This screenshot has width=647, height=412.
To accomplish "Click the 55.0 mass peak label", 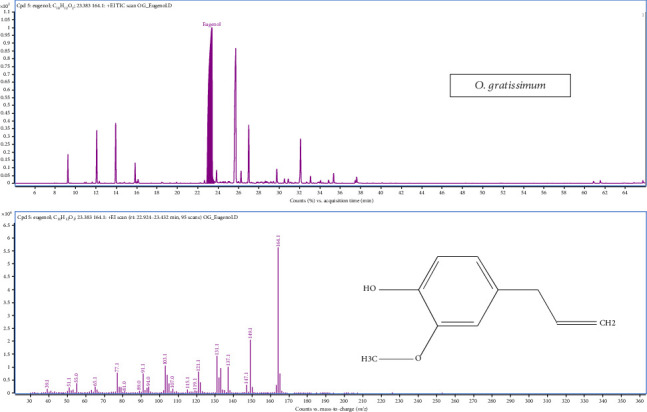I will tap(76, 378).
